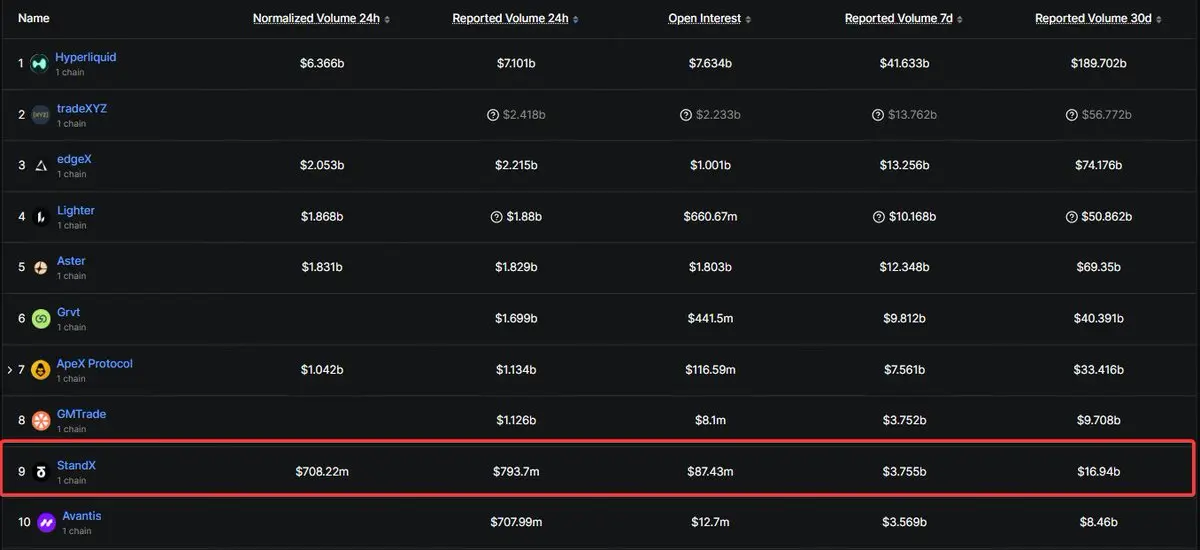This screenshot has width=1200, height=550.
Task: Open the StandX protocol link
Action: 76,465
